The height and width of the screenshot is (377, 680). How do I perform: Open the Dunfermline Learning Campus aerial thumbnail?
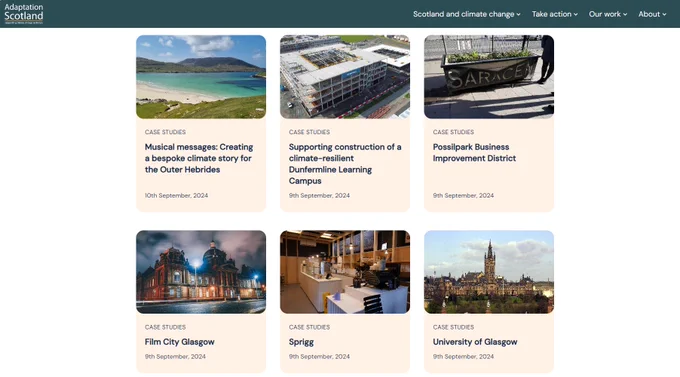345,77
